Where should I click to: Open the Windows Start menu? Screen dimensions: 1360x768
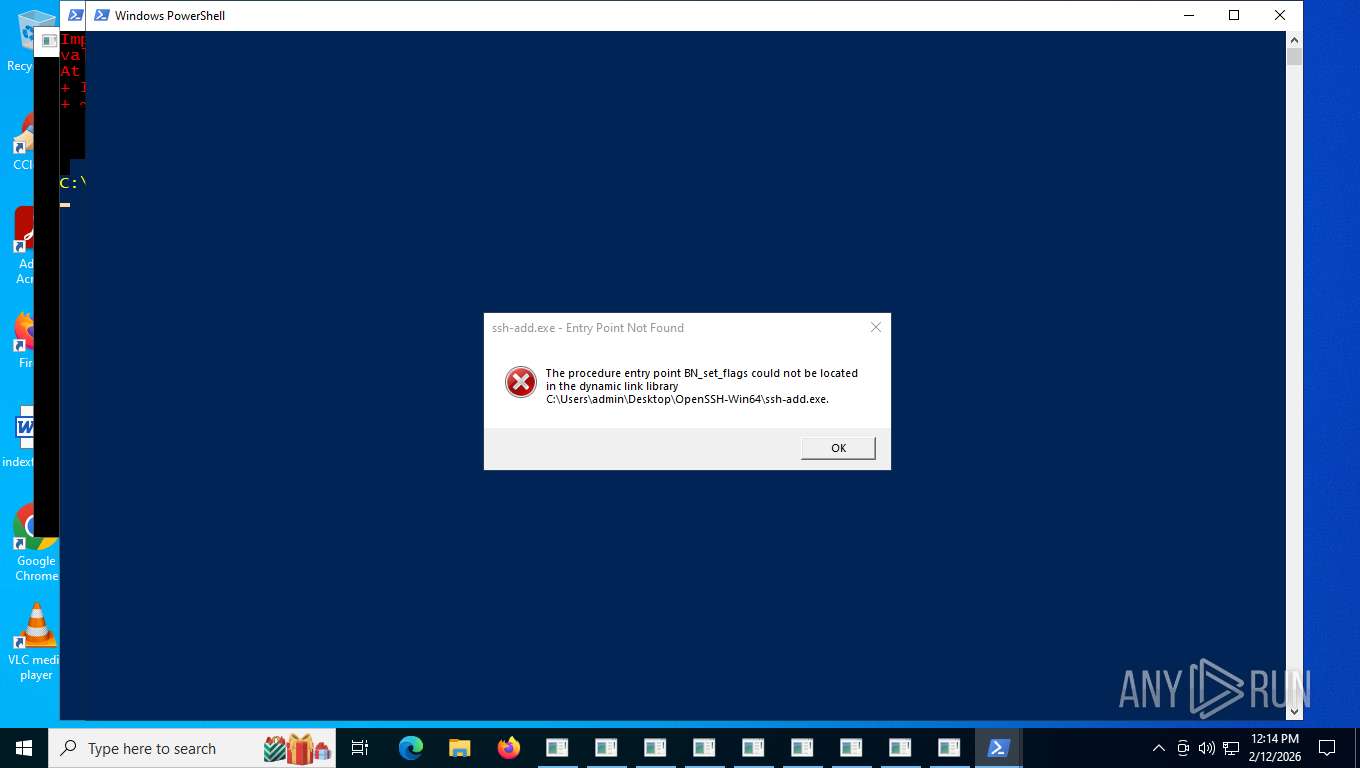24,748
